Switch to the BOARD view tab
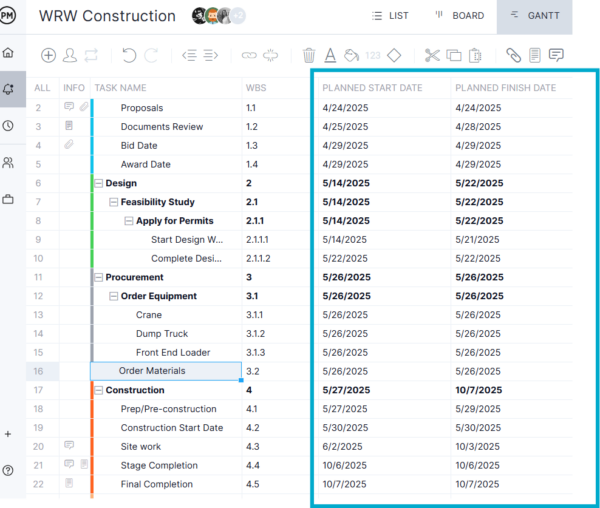The height and width of the screenshot is (508, 600). [x=460, y=16]
